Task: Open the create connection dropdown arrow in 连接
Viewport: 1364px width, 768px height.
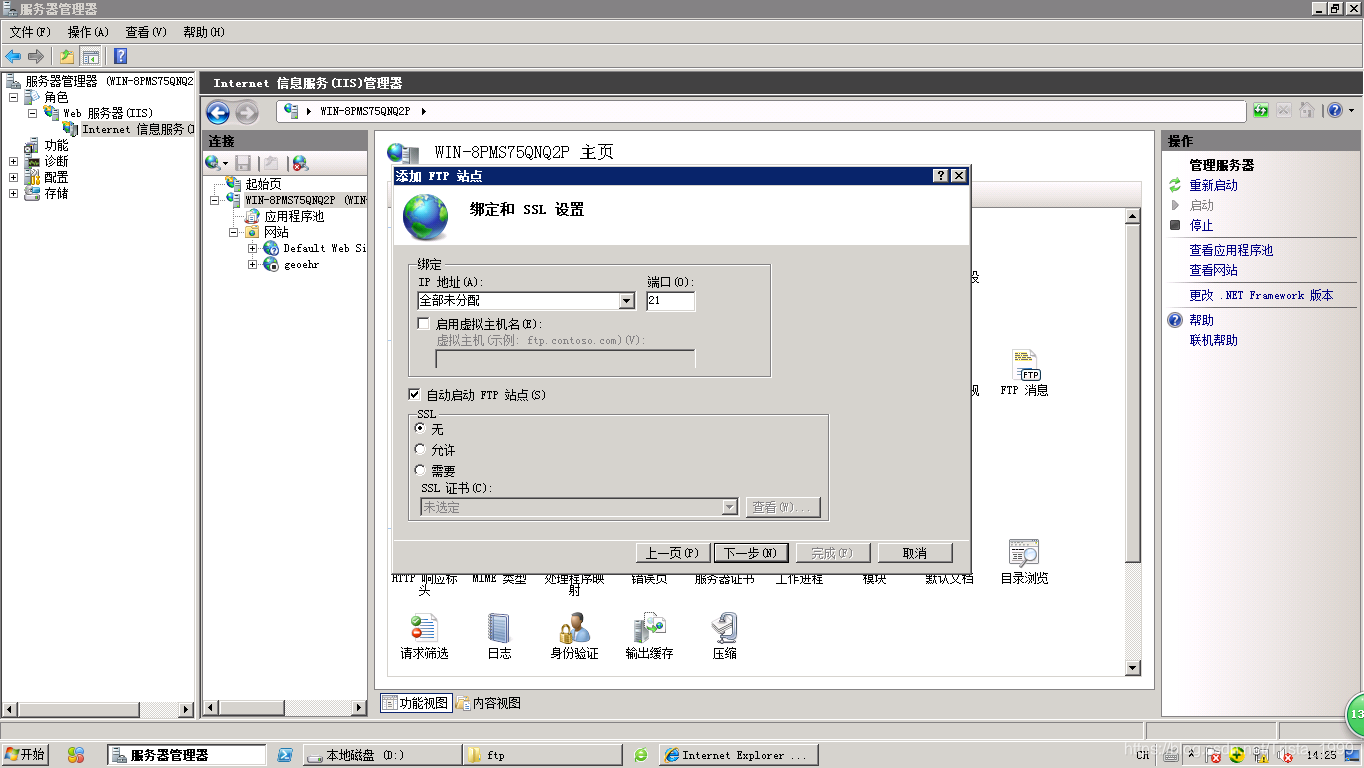Action: coord(225,163)
